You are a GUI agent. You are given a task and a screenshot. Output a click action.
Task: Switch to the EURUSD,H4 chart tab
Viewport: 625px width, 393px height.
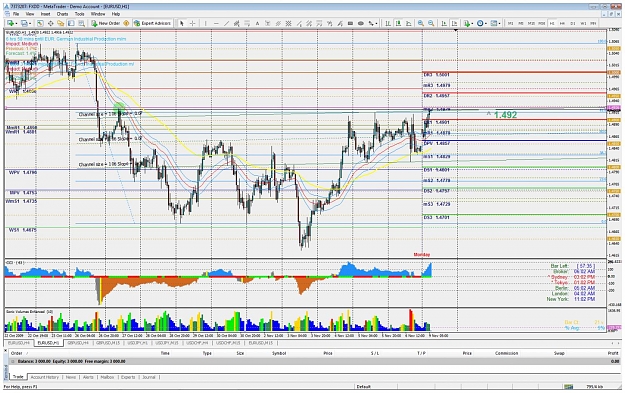(19, 342)
